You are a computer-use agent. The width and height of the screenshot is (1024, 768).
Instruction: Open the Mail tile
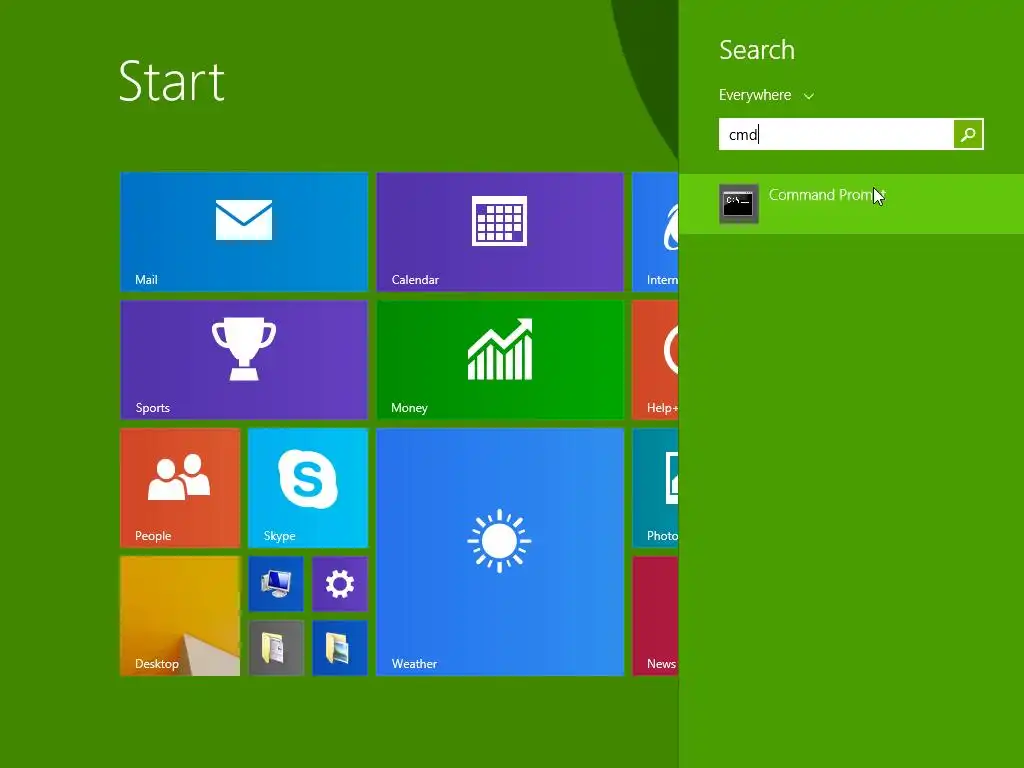tap(244, 231)
